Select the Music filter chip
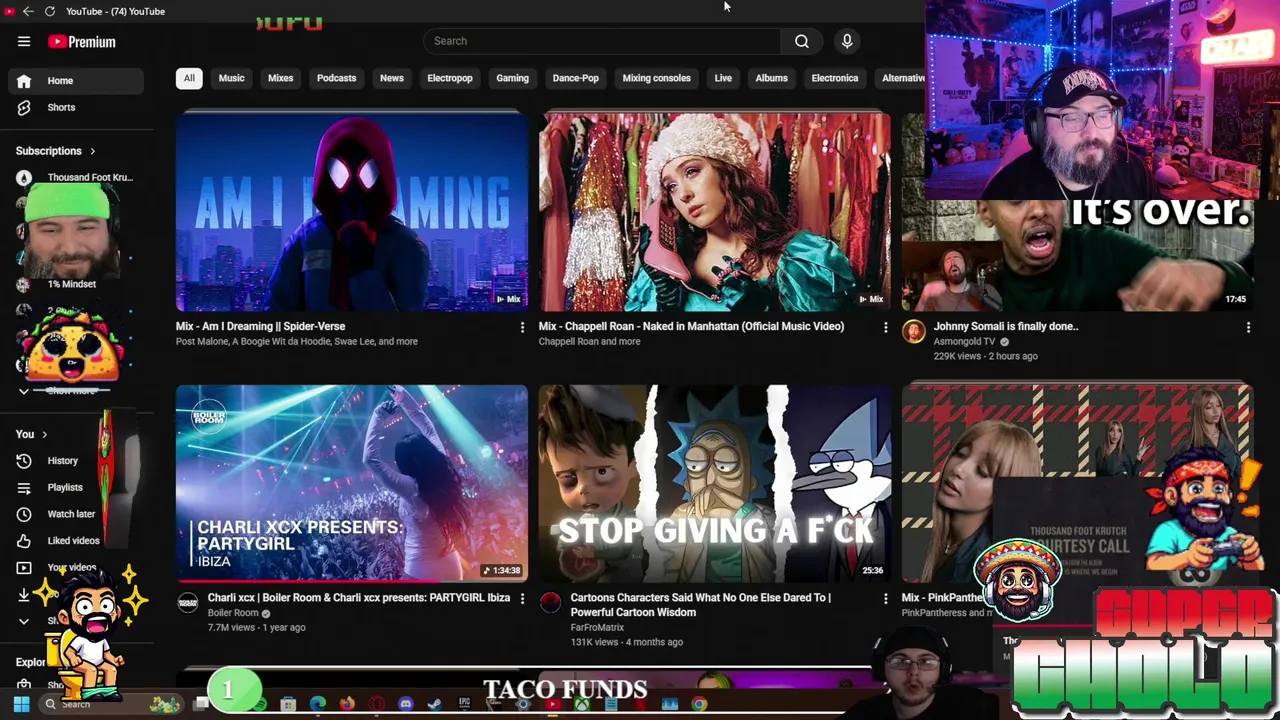1280x720 pixels. [231, 78]
